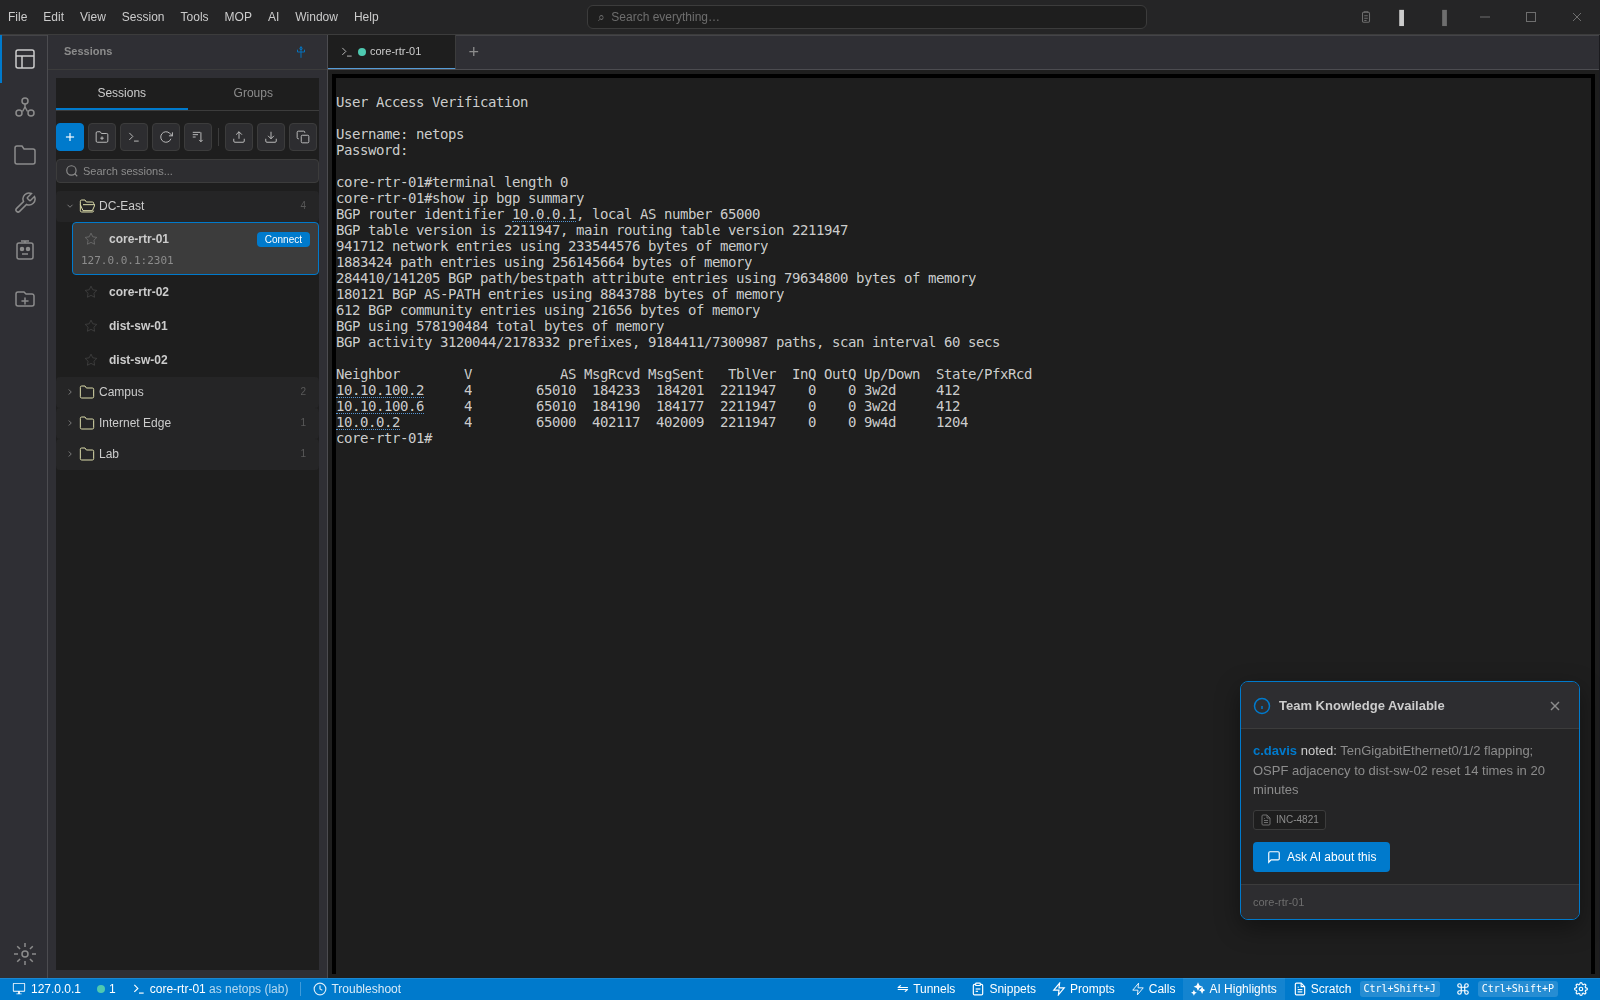
Task: Open the folder sidebar icon
Action: coord(25,155)
